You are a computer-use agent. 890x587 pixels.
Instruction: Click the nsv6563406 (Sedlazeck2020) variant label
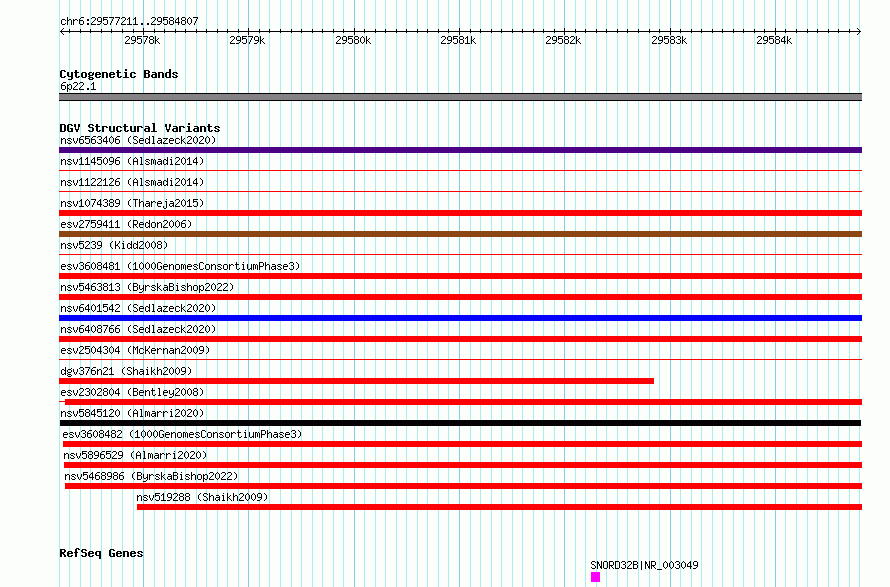[x=138, y=140]
